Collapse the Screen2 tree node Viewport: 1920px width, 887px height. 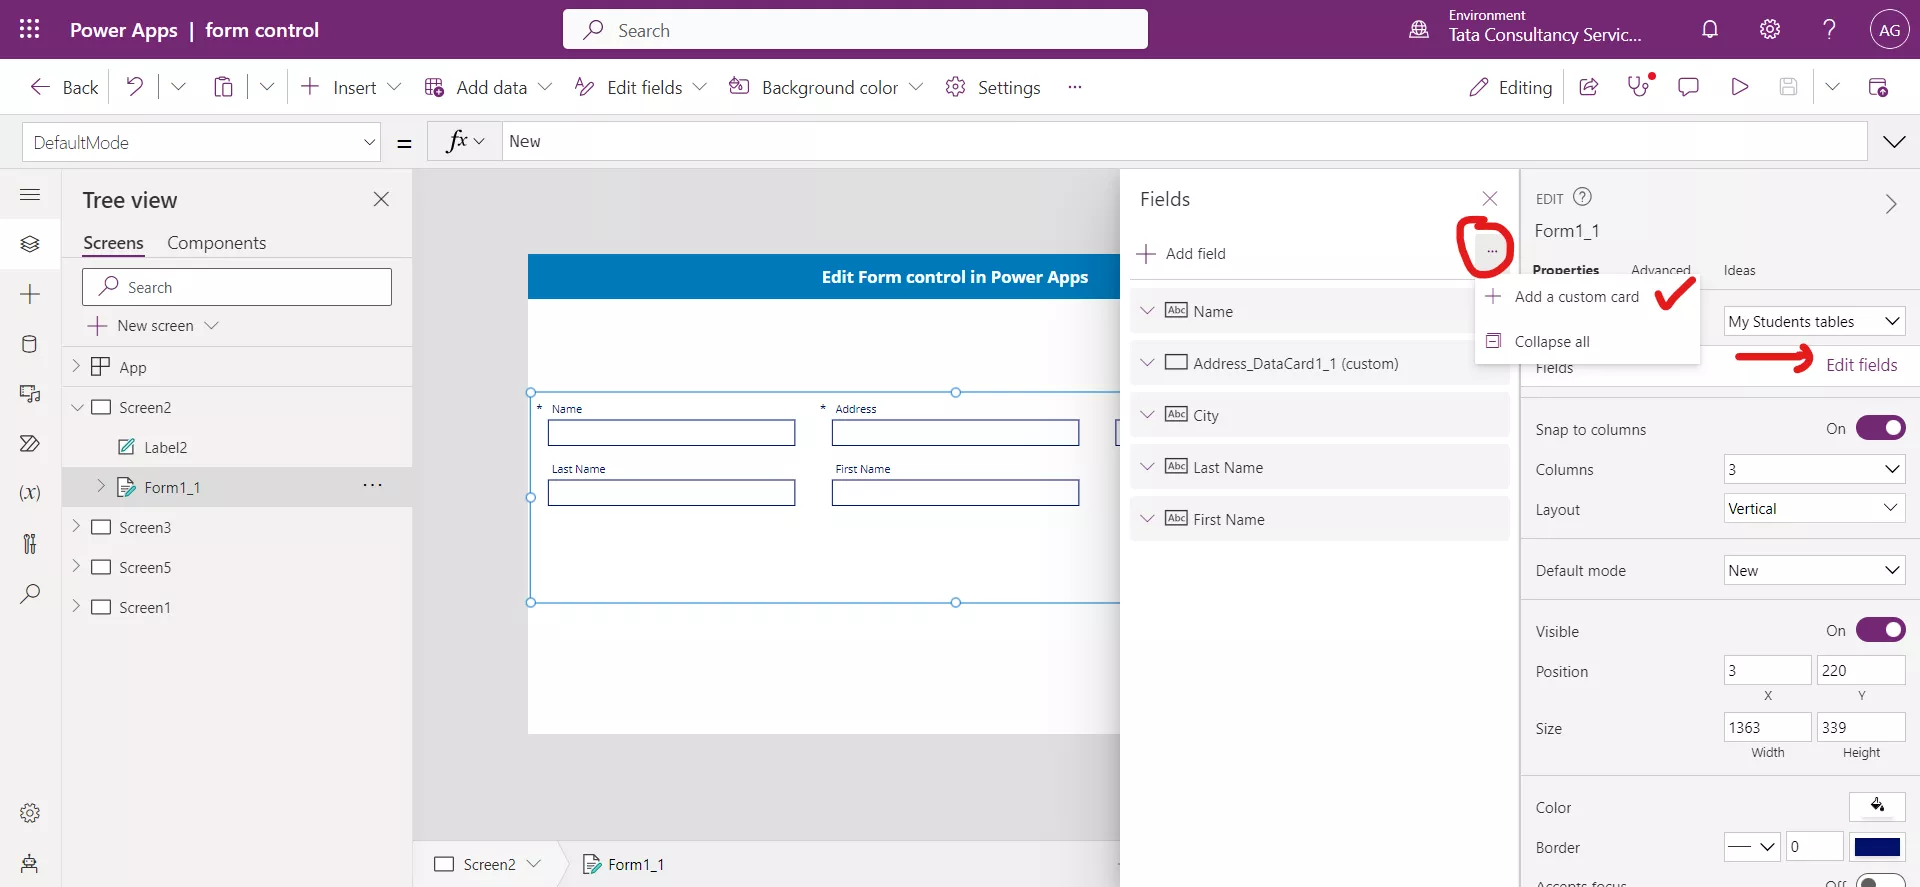(76, 407)
